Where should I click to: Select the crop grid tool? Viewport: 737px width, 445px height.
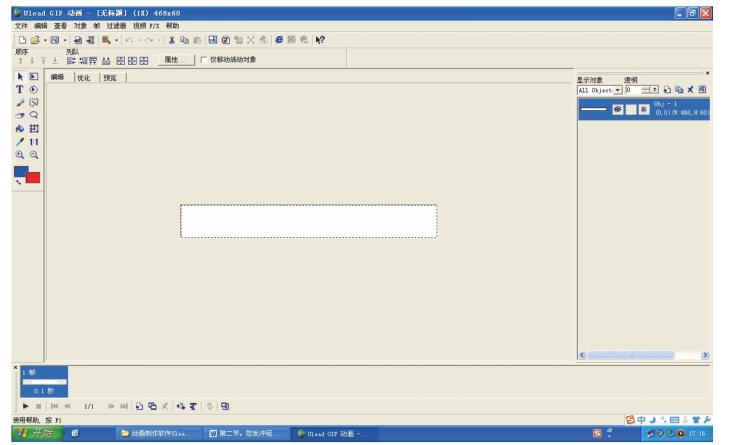pyautogui.click(x=34, y=128)
